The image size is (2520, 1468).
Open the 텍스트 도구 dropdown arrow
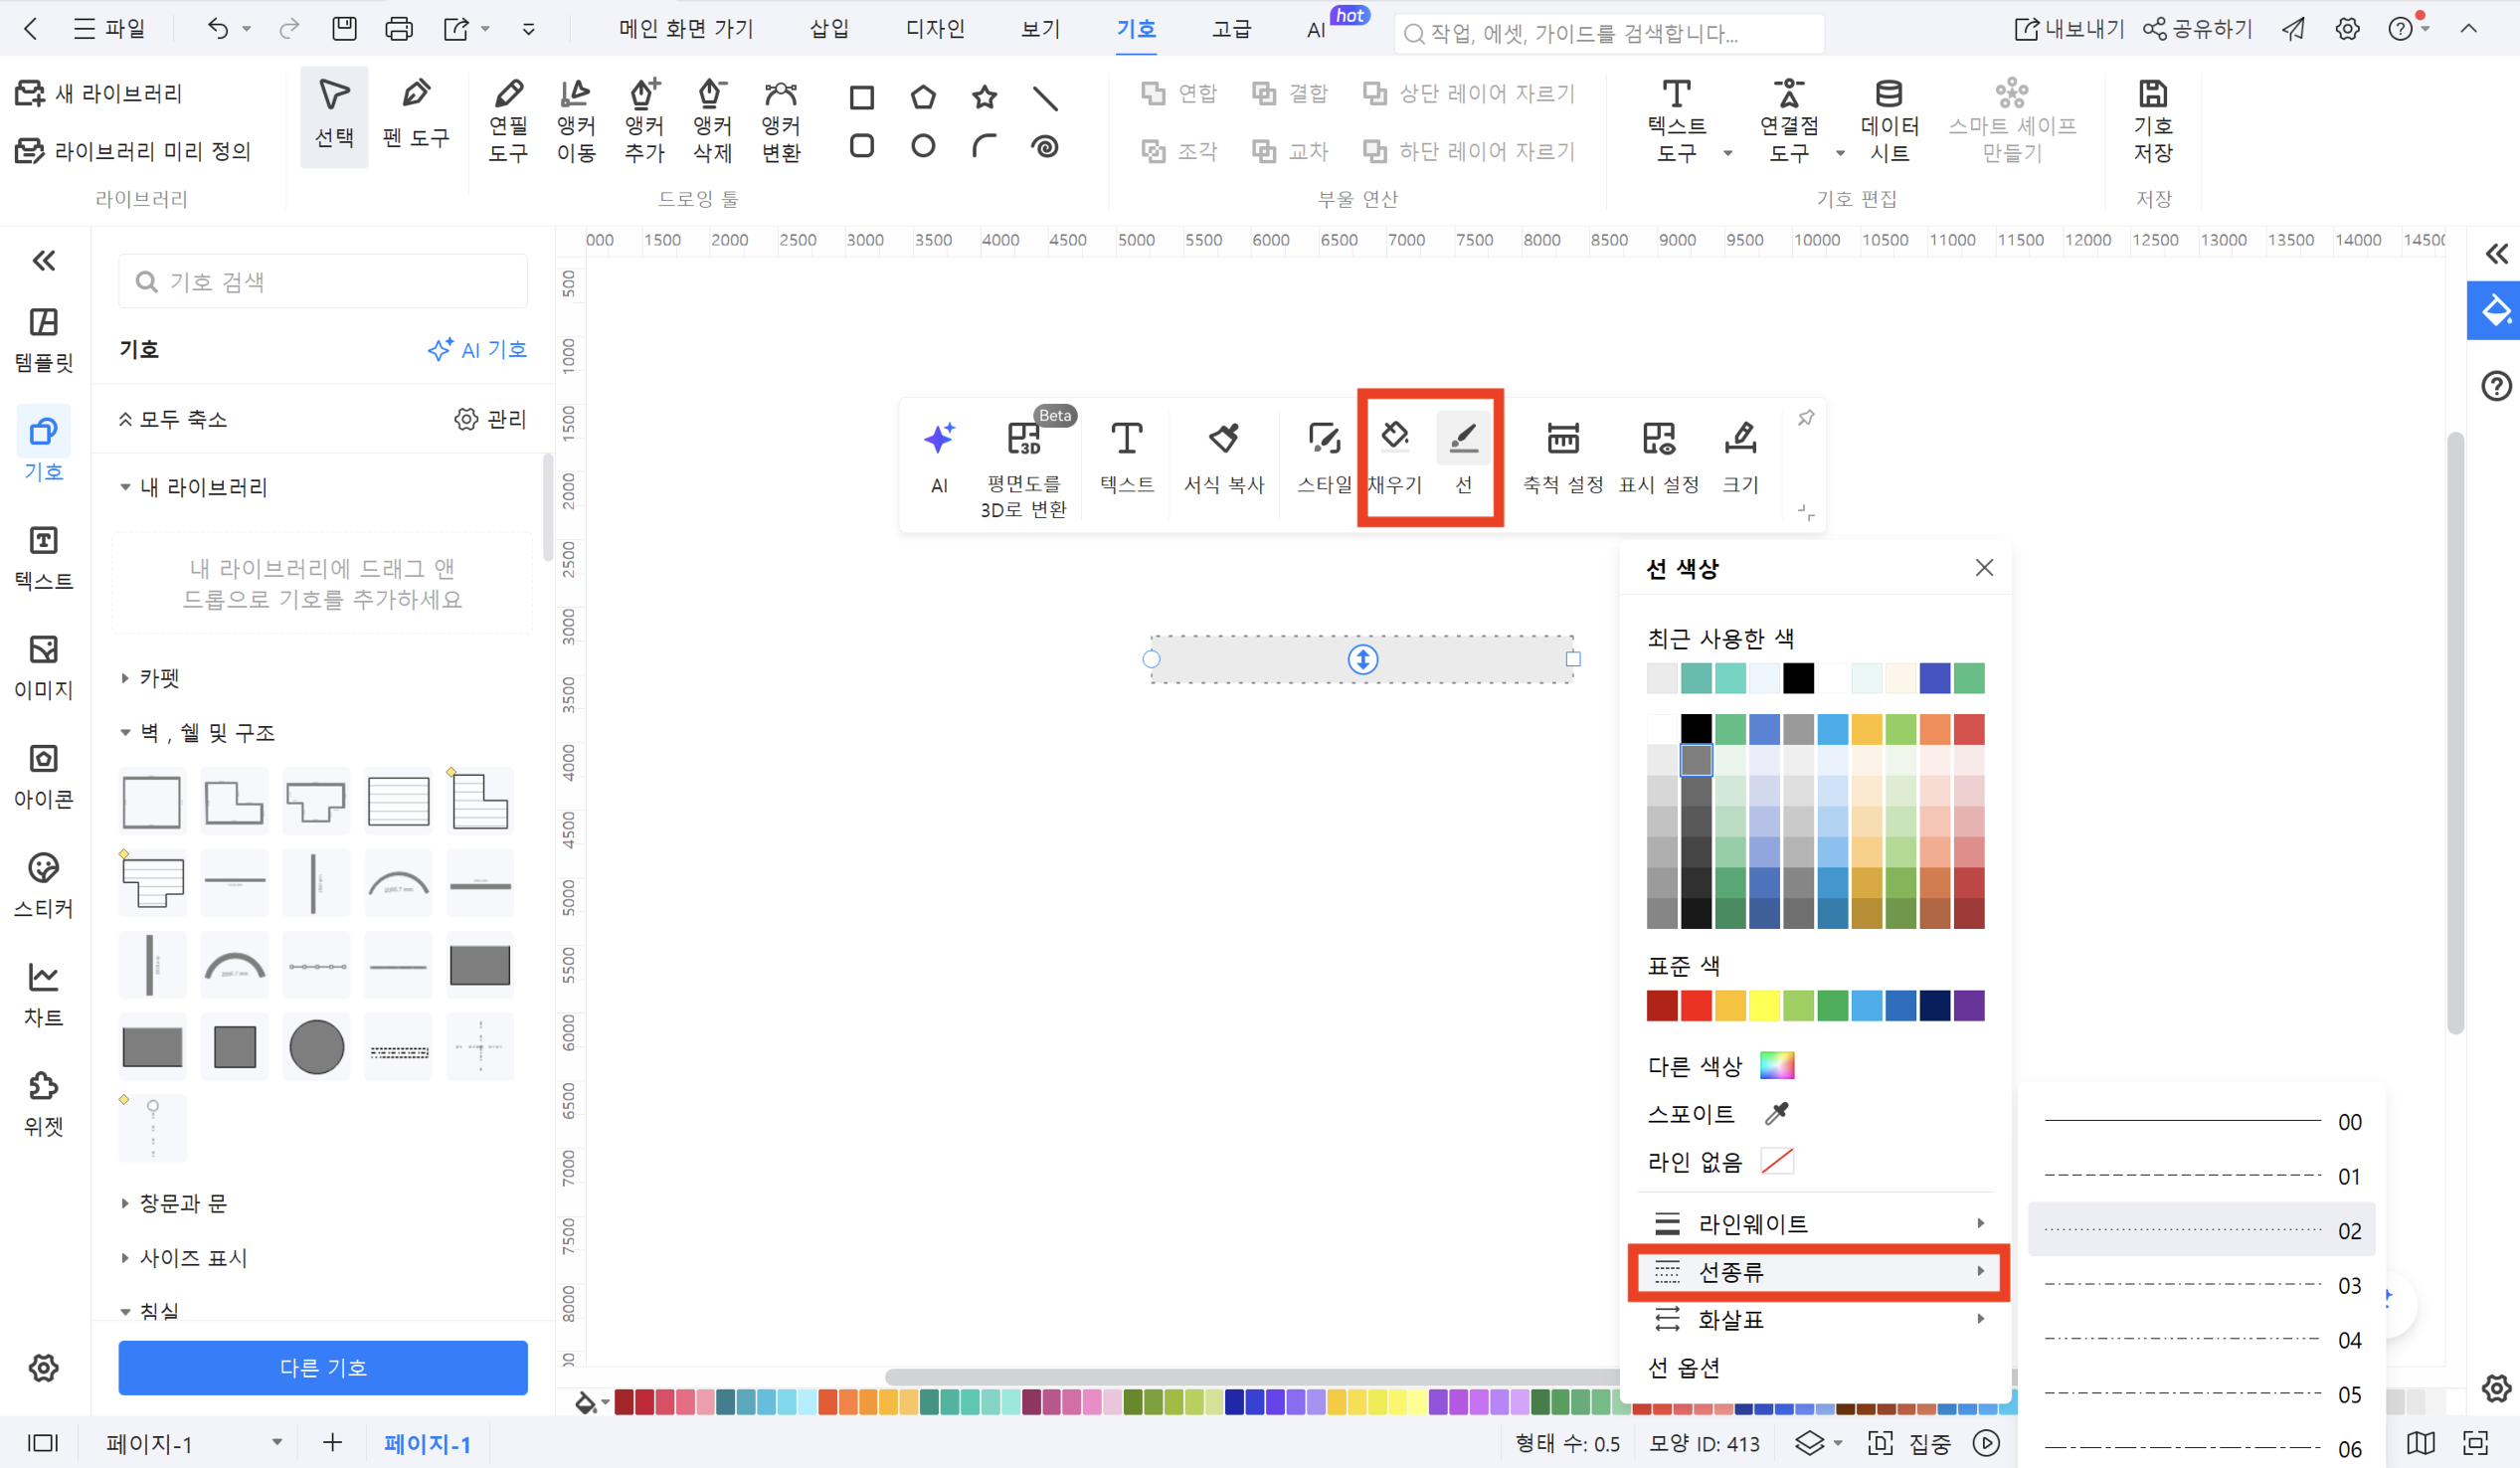pos(1729,153)
